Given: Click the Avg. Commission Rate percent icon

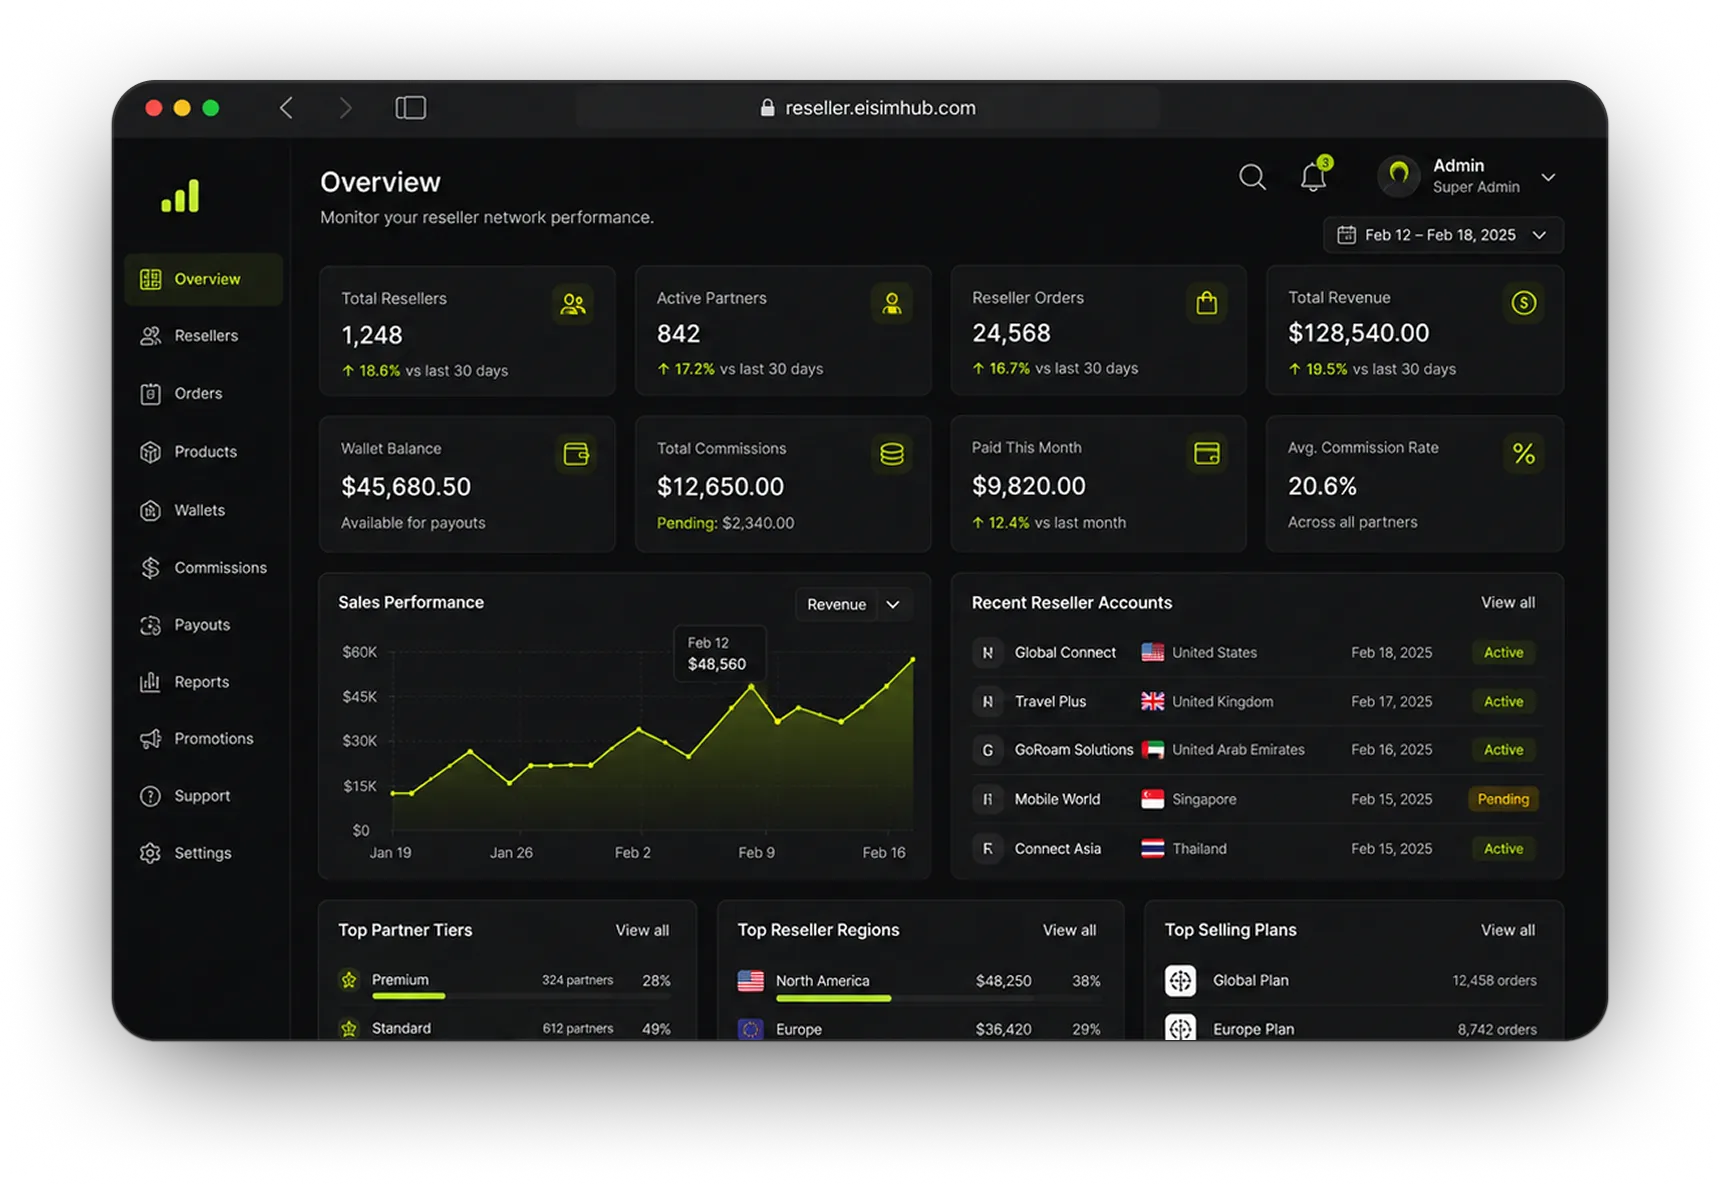Looking at the screenshot, I should (1523, 454).
